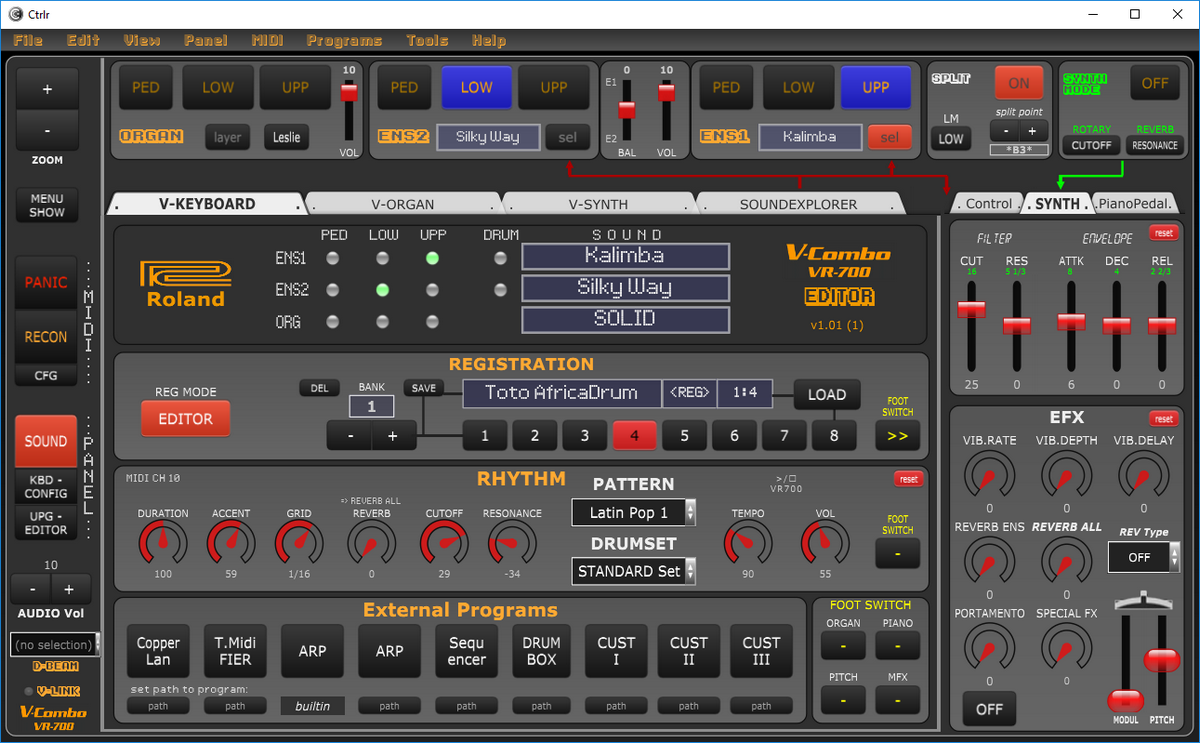Toggle the organ layer button
Viewport: 1200px width, 743px height.
click(228, 137)
